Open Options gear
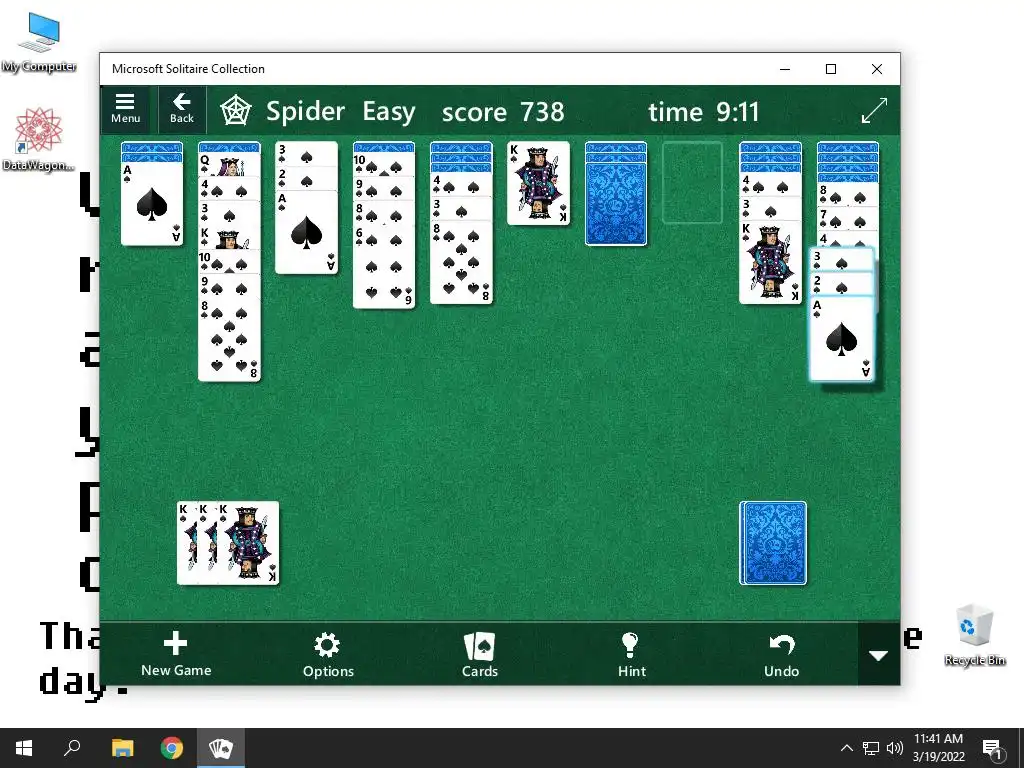The image size is (1024, 768). [328, 654]
